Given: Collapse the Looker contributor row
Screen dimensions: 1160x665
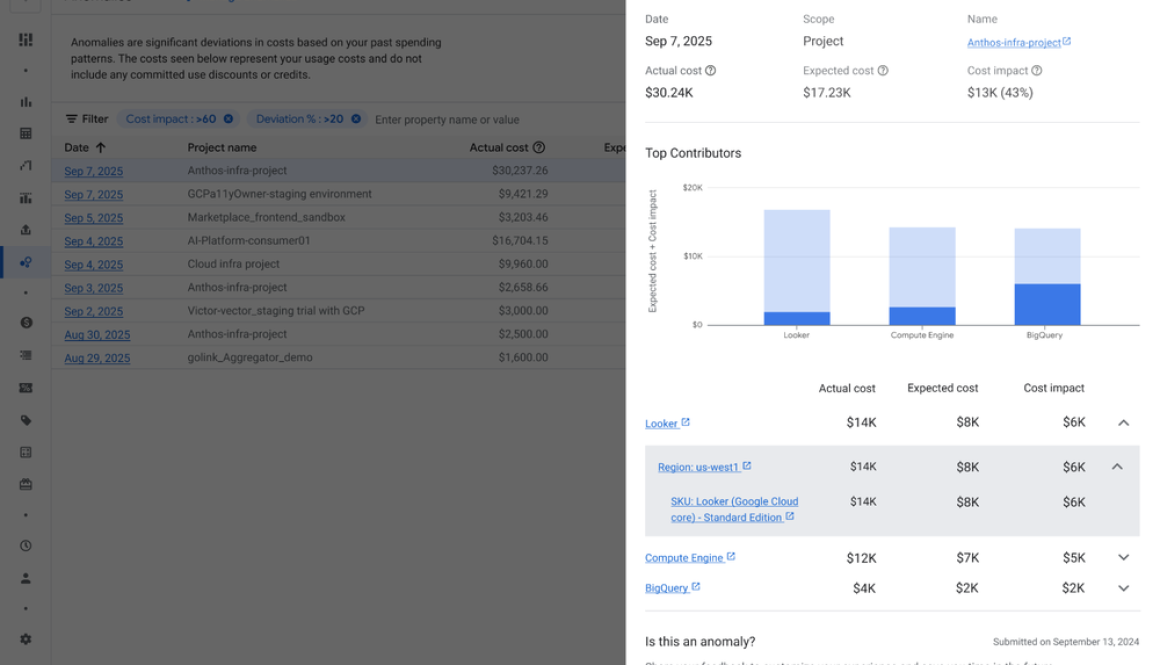Looking at the screenshot, I should (1124, 422).
